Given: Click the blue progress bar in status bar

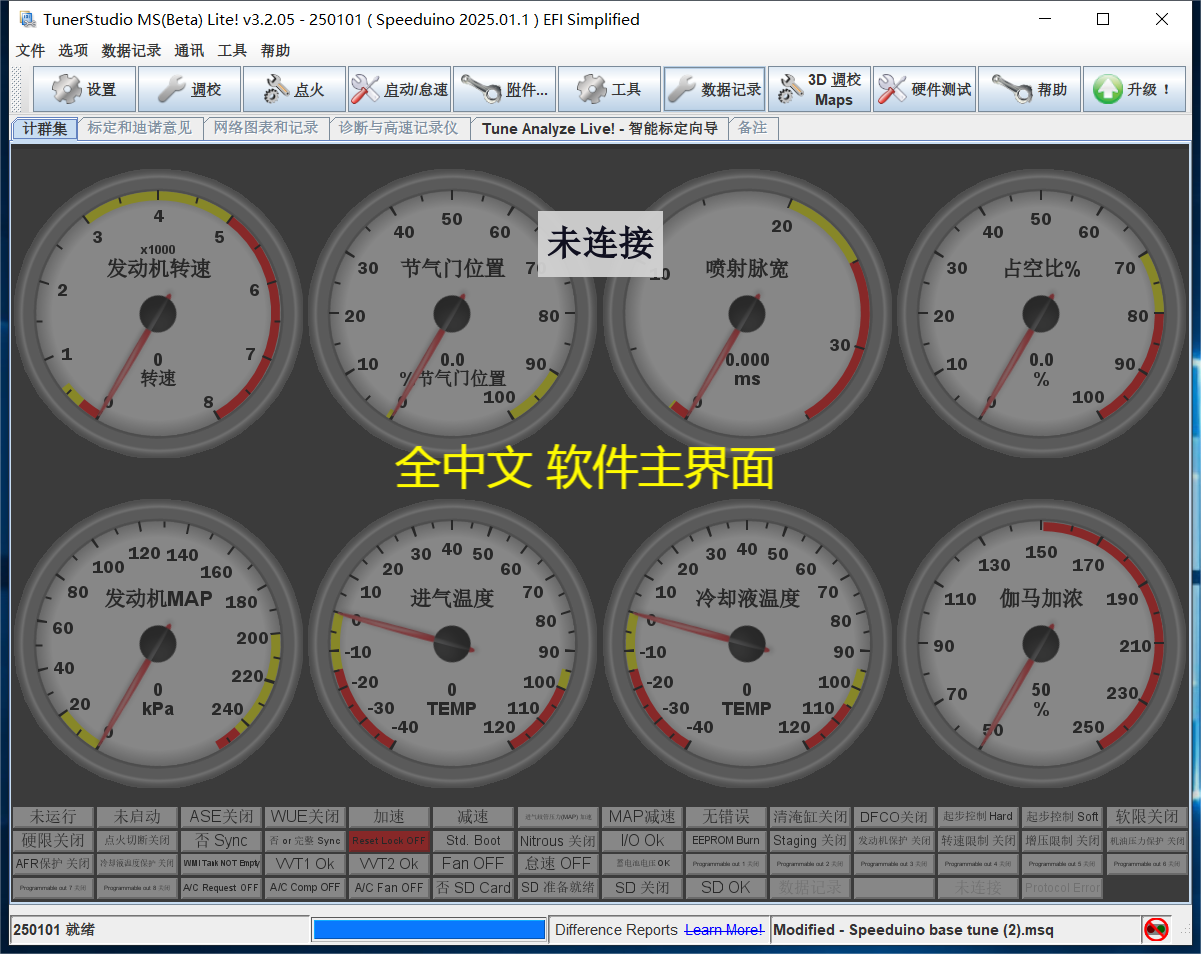Looking at the screenshot, I should [x=429, y=930].
